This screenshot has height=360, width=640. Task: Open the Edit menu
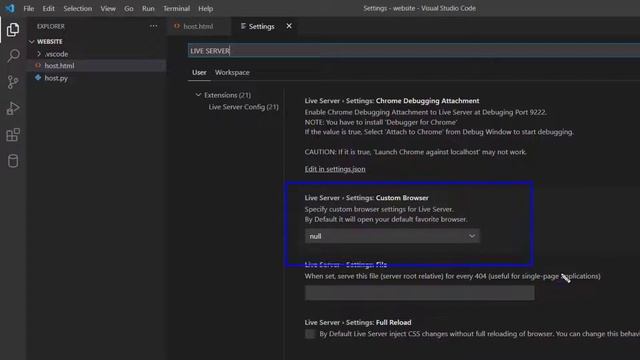[48, 8]
